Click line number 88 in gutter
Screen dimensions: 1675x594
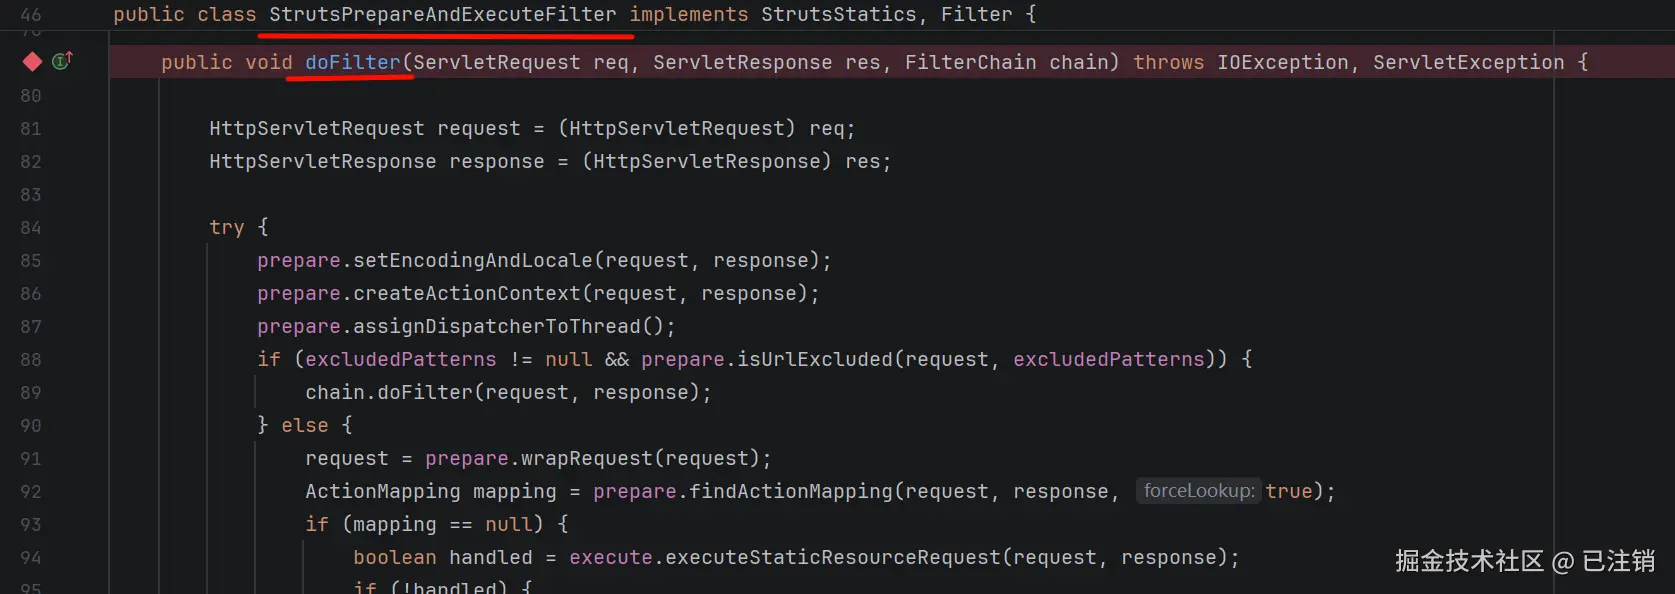pos(31,359)
